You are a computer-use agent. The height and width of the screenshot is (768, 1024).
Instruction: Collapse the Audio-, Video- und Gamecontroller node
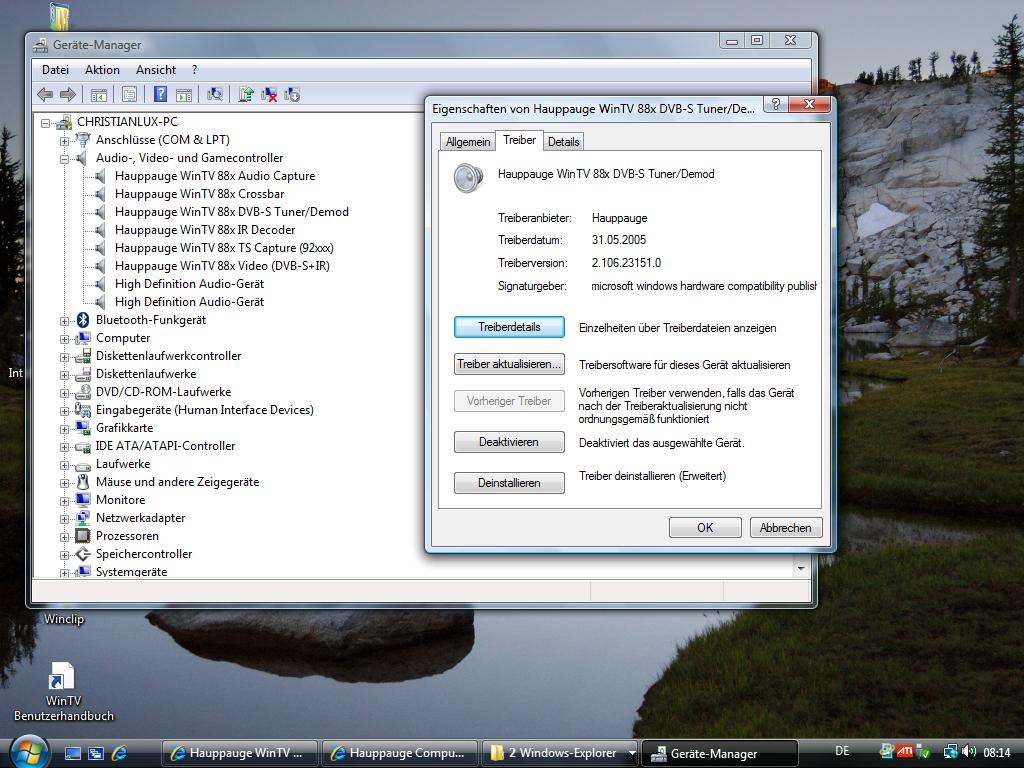[x=64, y=159]
